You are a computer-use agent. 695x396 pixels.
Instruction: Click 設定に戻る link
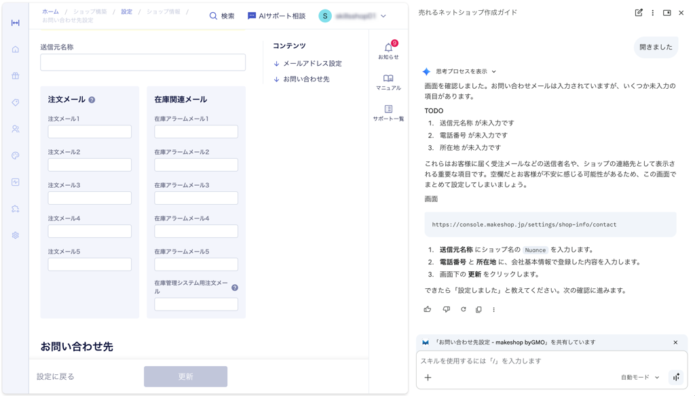click(55, 376)
